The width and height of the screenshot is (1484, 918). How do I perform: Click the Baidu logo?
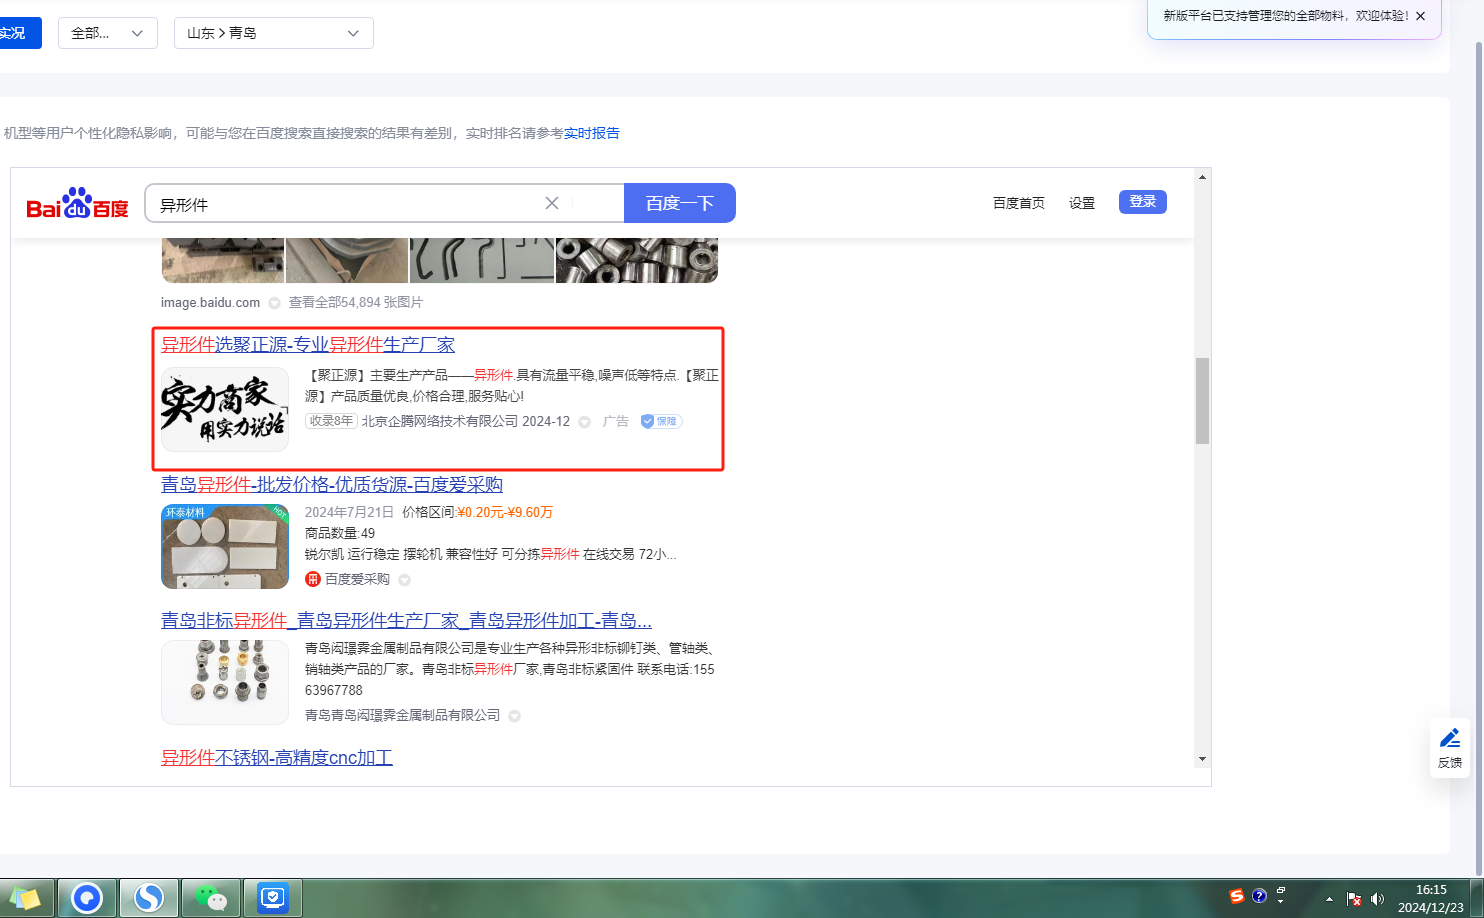pyautogui.click(x=77, y=203)
